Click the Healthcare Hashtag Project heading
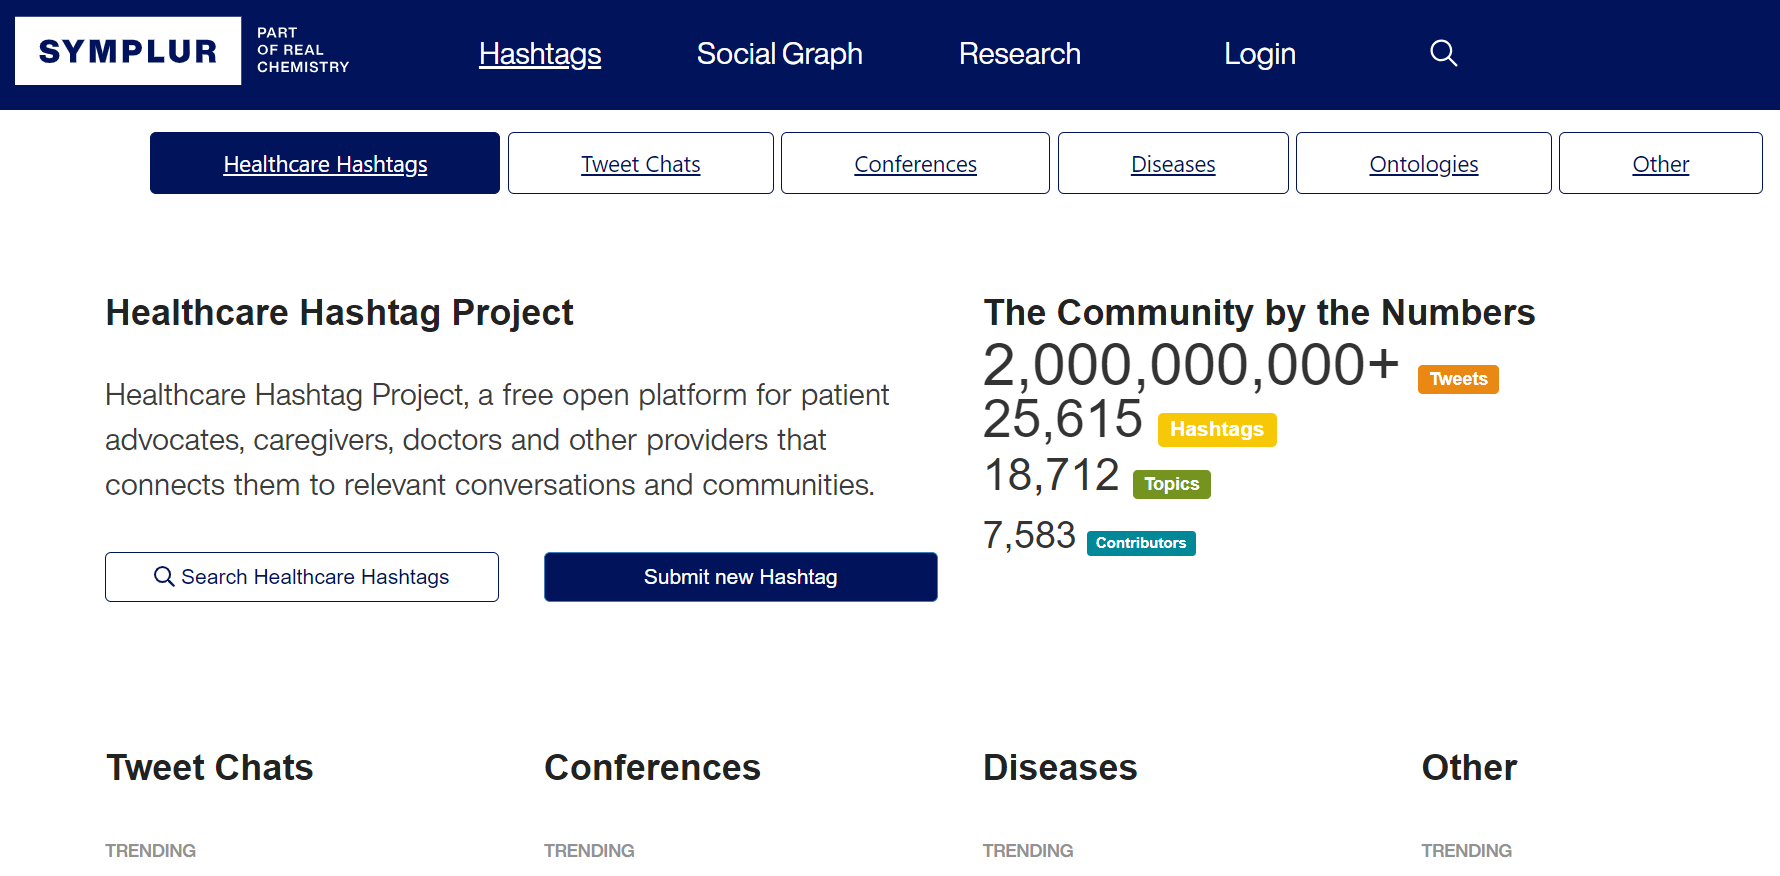1780x876 pixels. pyautogui.click(x=339, y=313)
